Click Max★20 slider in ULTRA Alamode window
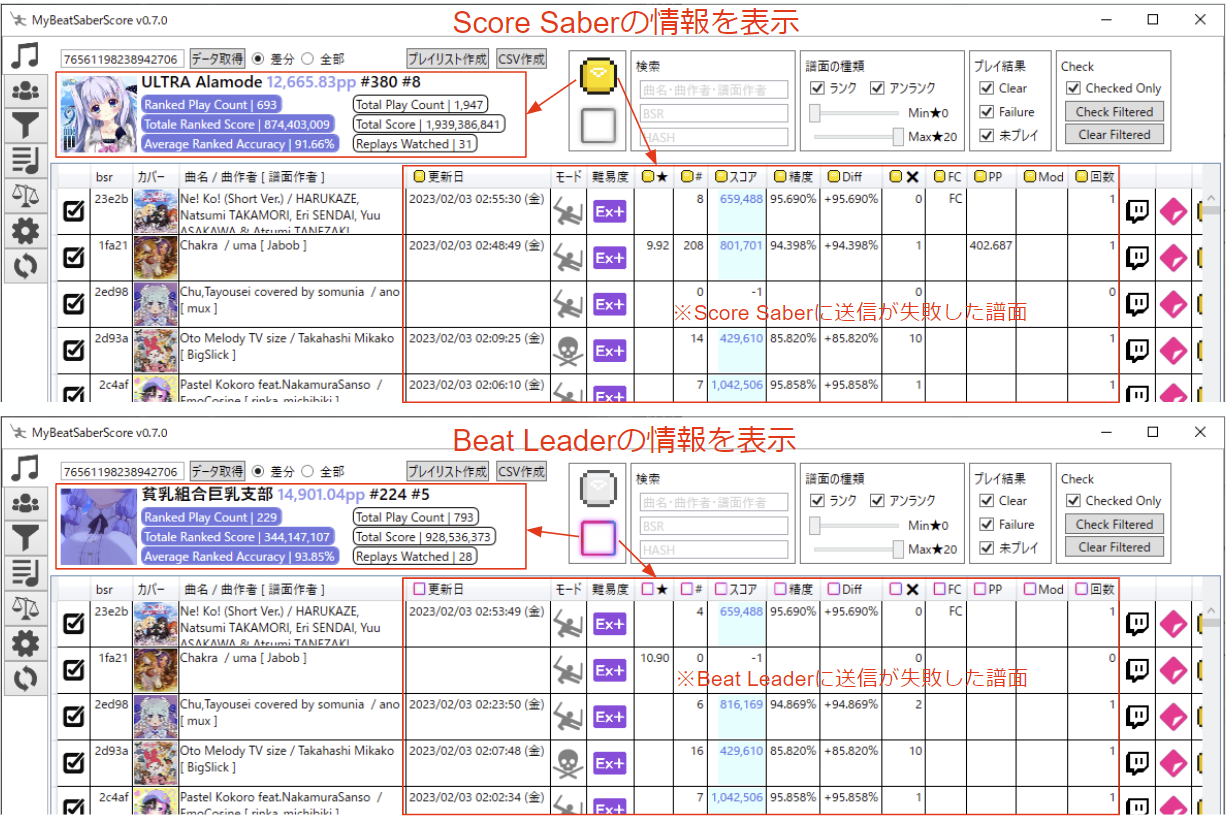The height and width of the screenshot is (819, 1227). tap(857, 136)
